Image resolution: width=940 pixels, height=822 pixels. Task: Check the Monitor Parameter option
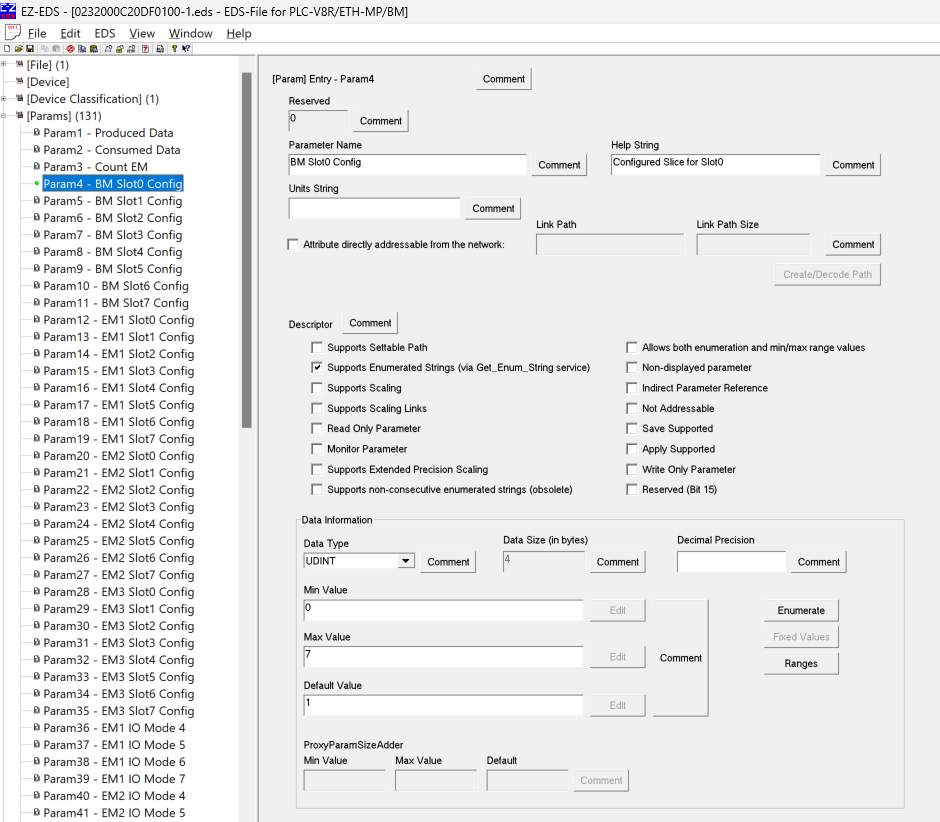317,449
